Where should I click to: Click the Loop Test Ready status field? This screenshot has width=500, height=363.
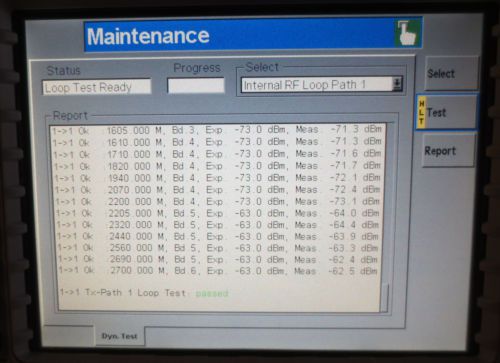click(x=97, y=87)
